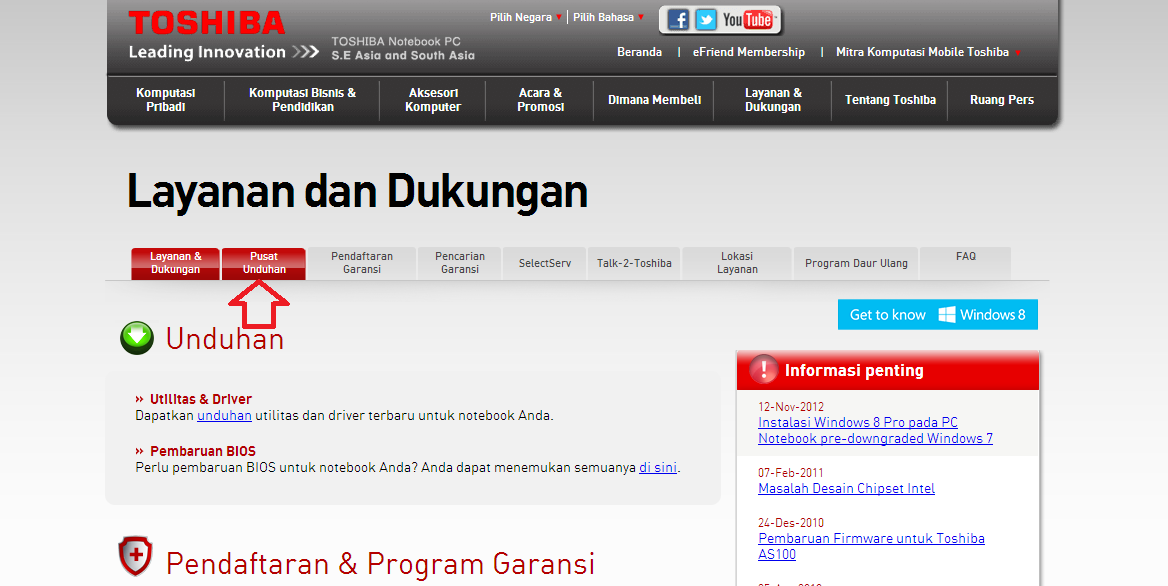The width and height of the screenshot is (1168, 586).
Task: Open the Twitter icon link
Action: (x=705, y=19)
